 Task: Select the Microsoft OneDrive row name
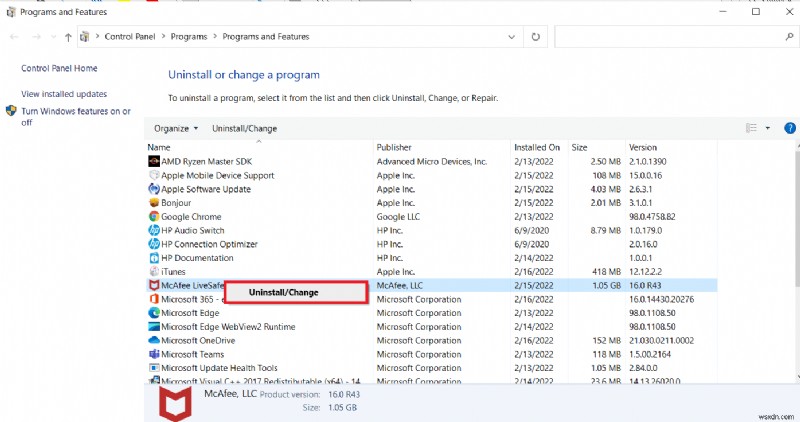(x=198, y=341)
